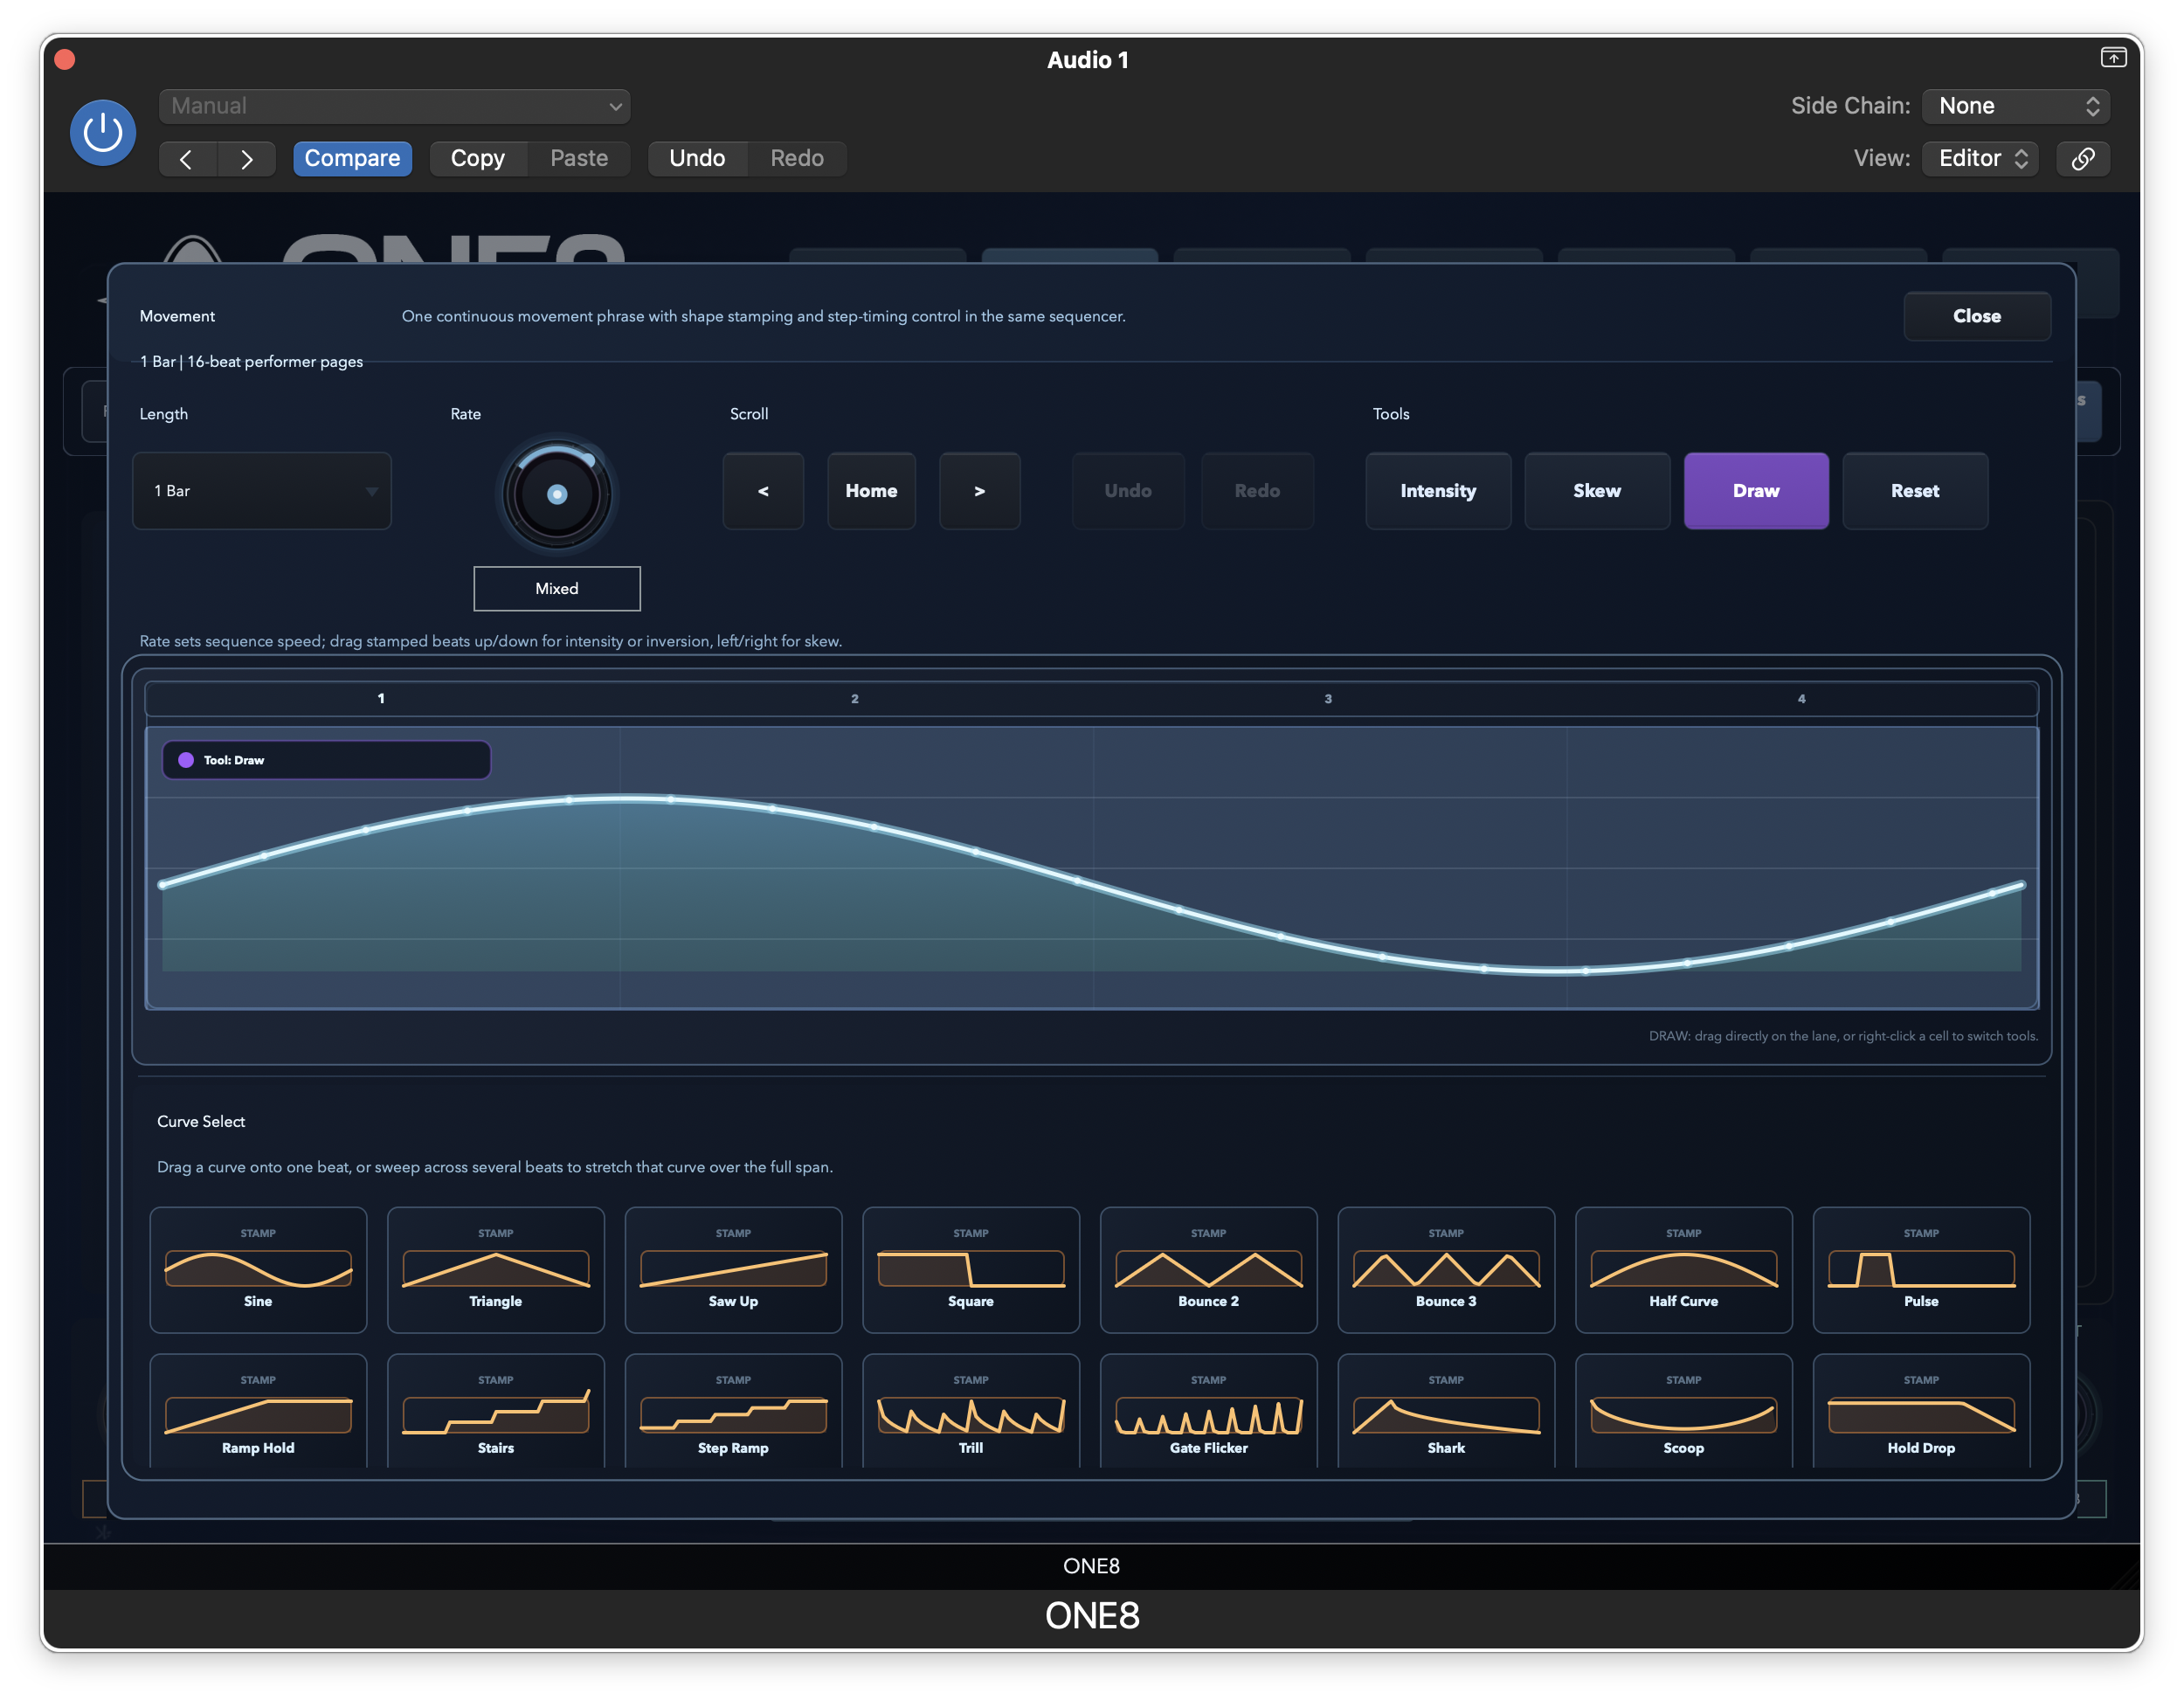Click the header Undo button

pos(697,159)
